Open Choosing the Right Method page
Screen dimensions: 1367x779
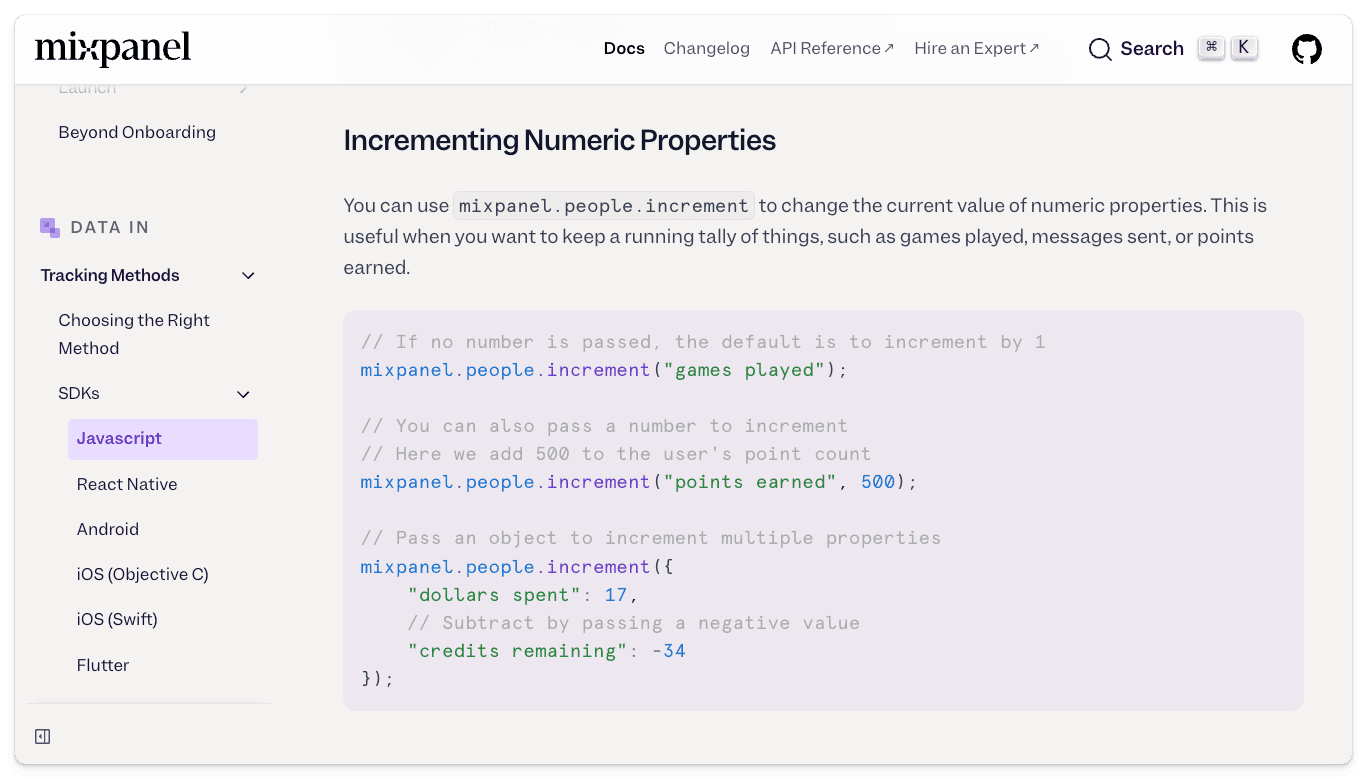coord(134,334)
